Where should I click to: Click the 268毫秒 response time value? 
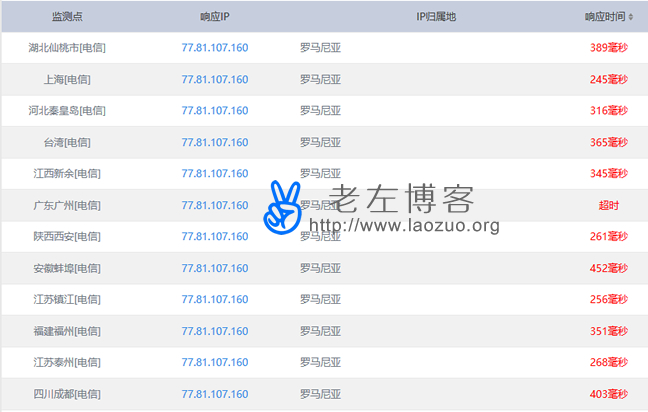coord(609,362)
